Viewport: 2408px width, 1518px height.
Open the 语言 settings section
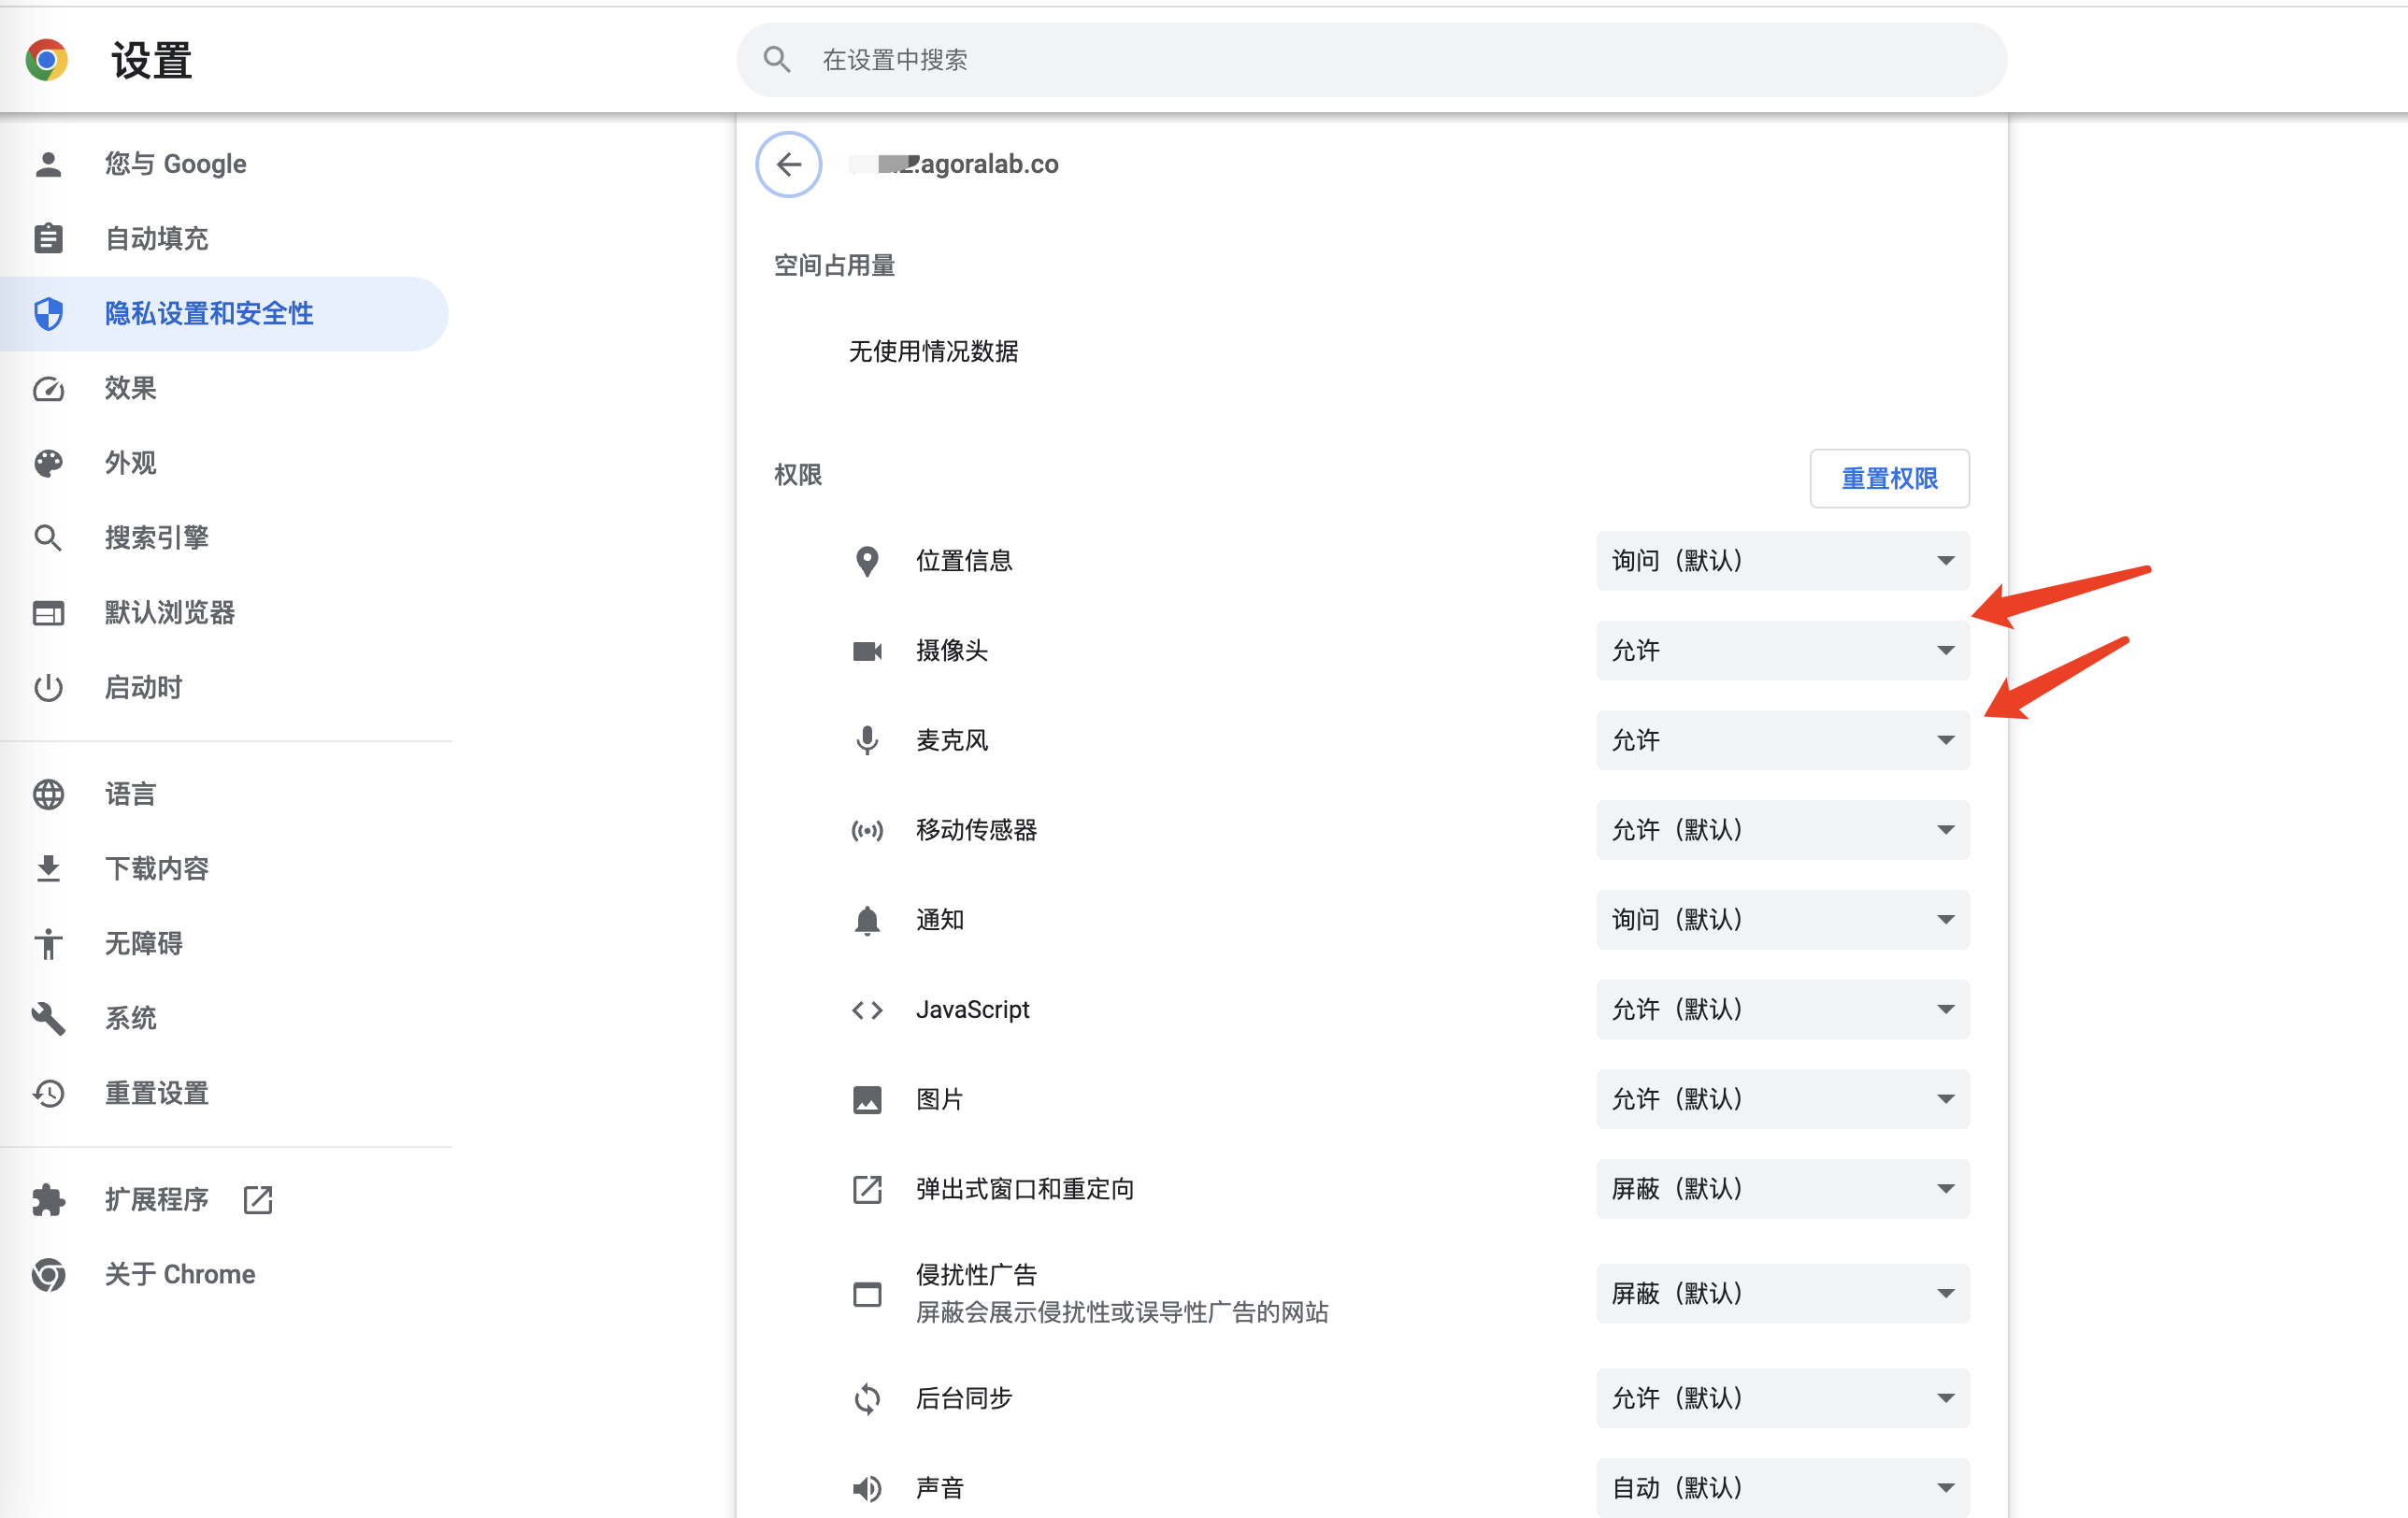224,794
